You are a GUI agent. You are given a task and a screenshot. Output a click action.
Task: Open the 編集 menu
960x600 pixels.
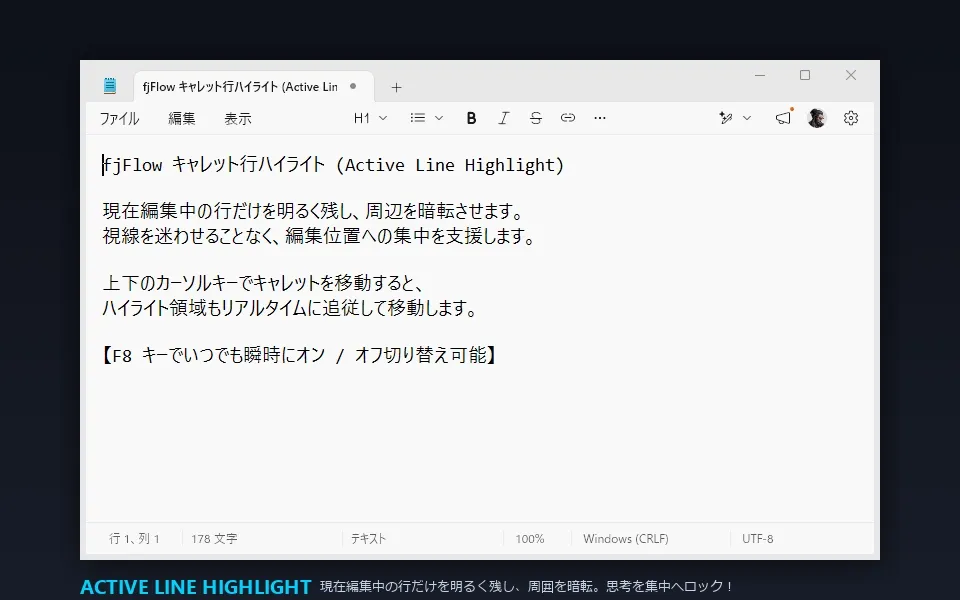182,118
